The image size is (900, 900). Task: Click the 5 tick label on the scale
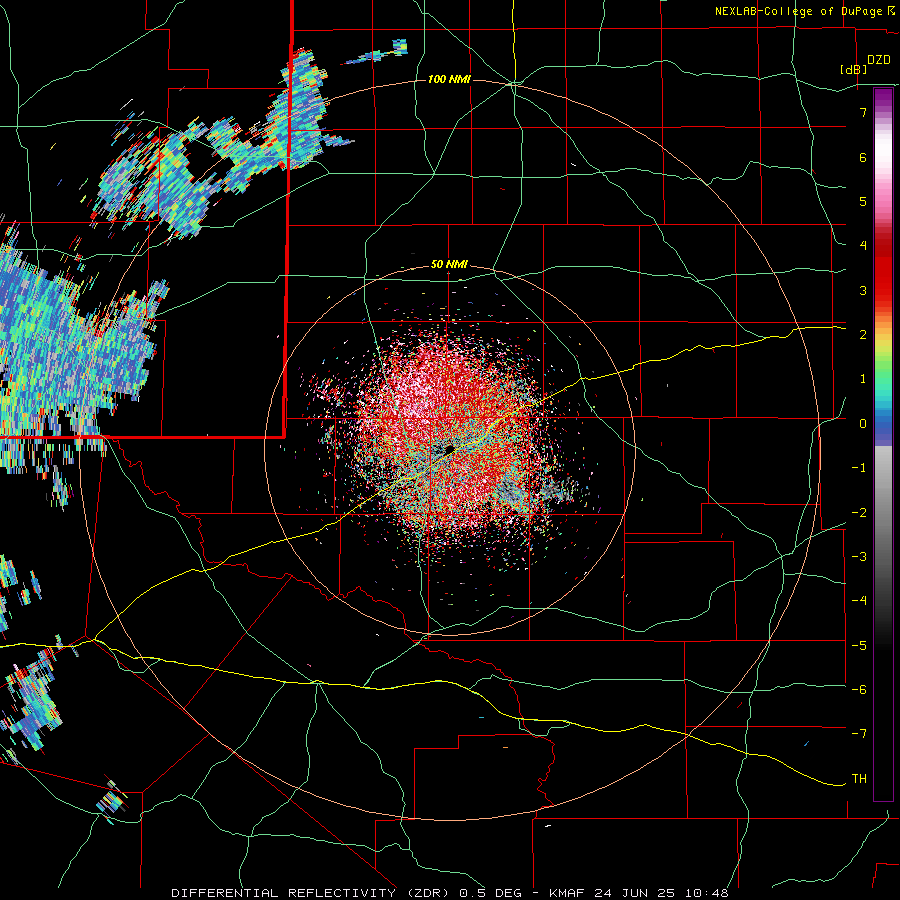point(863,201)
